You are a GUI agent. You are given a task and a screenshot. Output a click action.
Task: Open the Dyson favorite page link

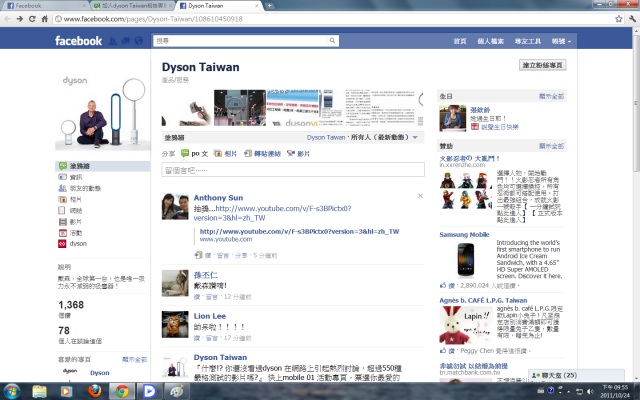coord(100,373)
